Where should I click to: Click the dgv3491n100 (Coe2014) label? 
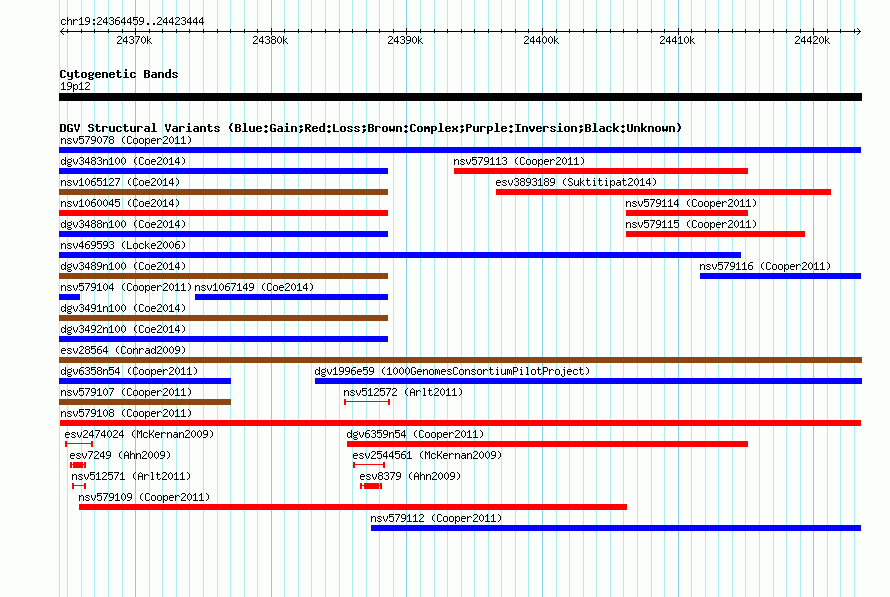(x=123, y=308)
